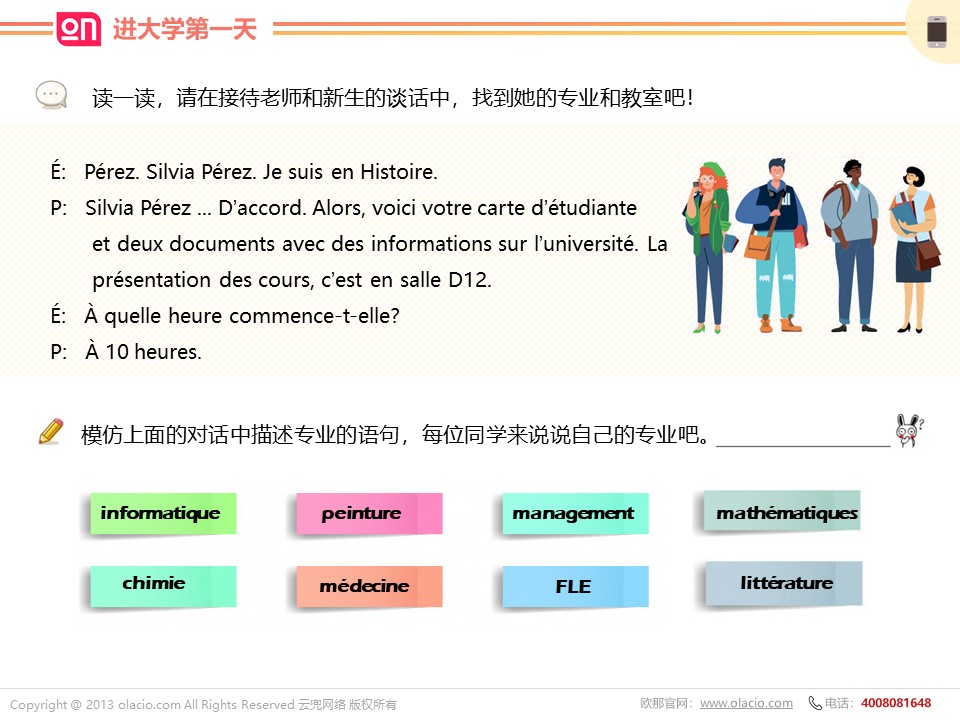The image size is (960, 720).
Task: Click the mobile phone icon top right
Action: [936, 31]
